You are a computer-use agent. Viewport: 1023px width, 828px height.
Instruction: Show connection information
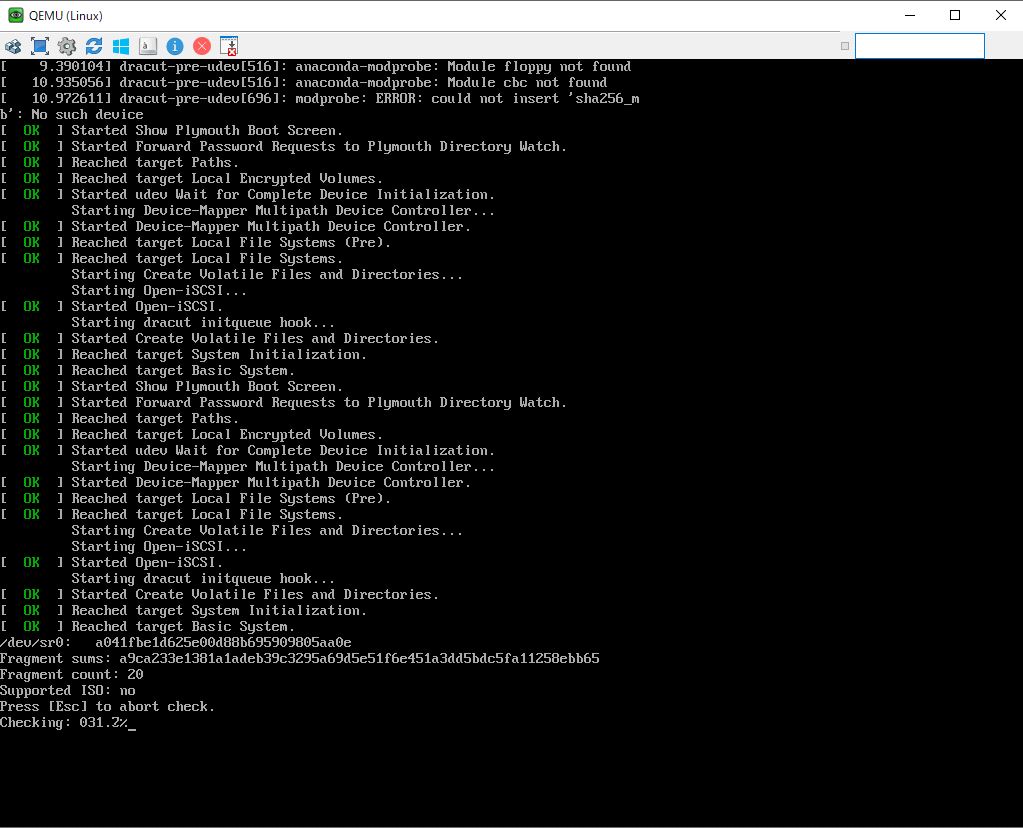[175, 46]
